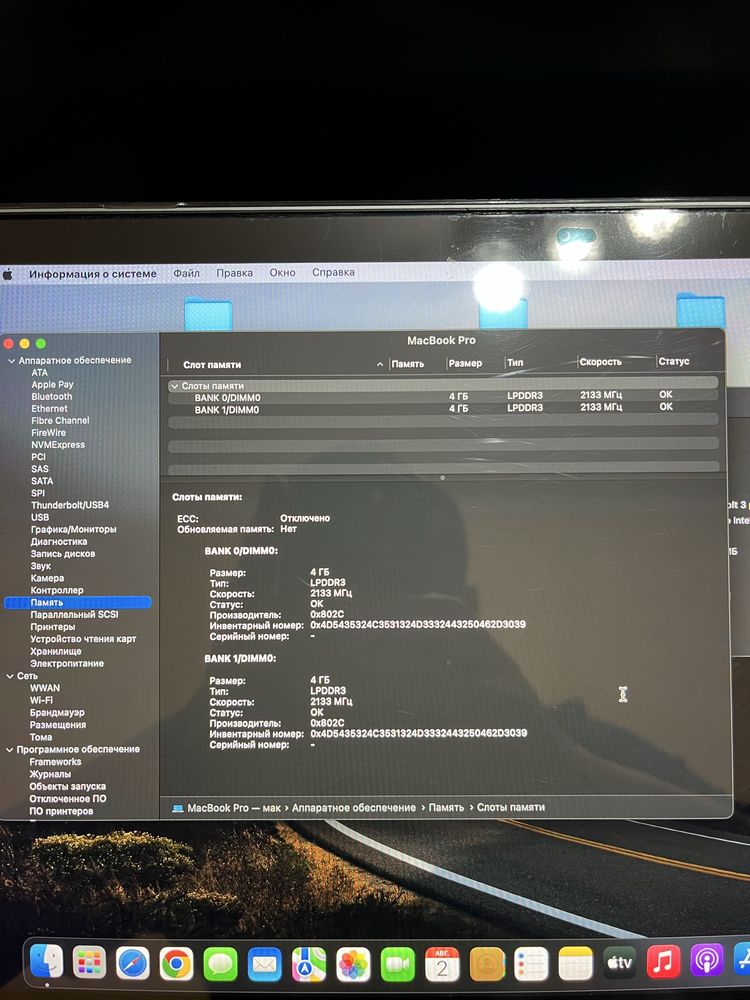750x1000 pixels.
Task: Click Память in the bottom path bar
Action: coord(446,808)
